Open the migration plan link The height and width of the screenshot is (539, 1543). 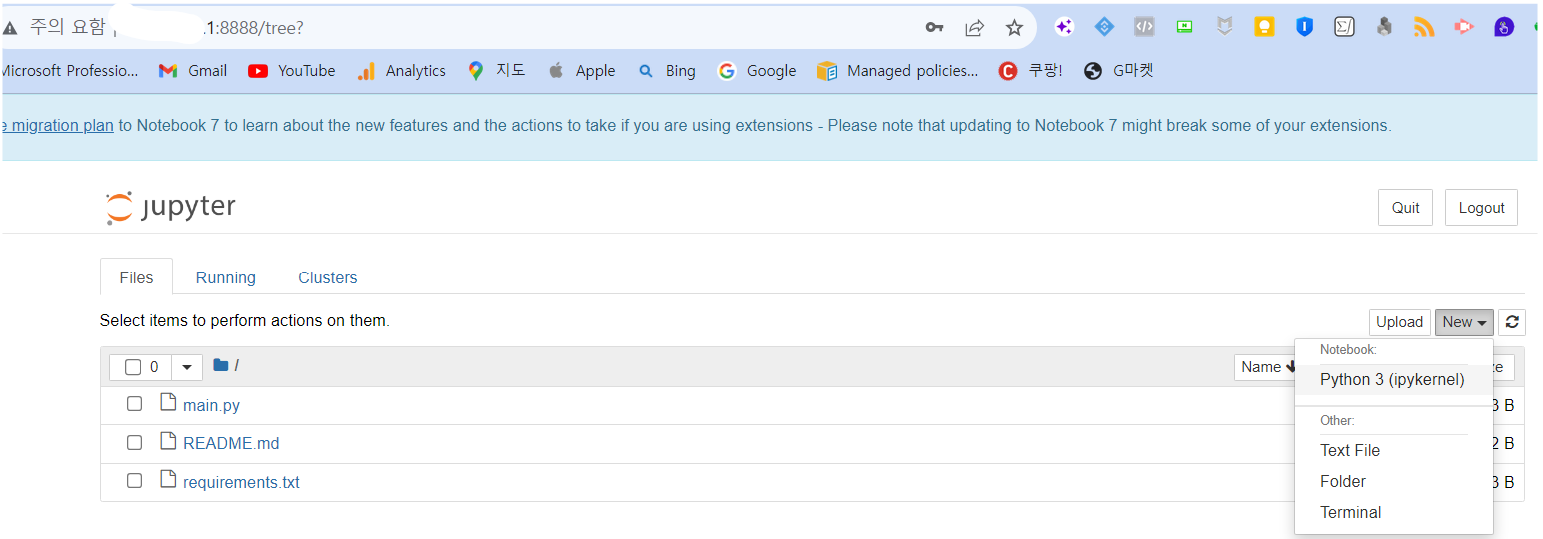coord(57,126)
